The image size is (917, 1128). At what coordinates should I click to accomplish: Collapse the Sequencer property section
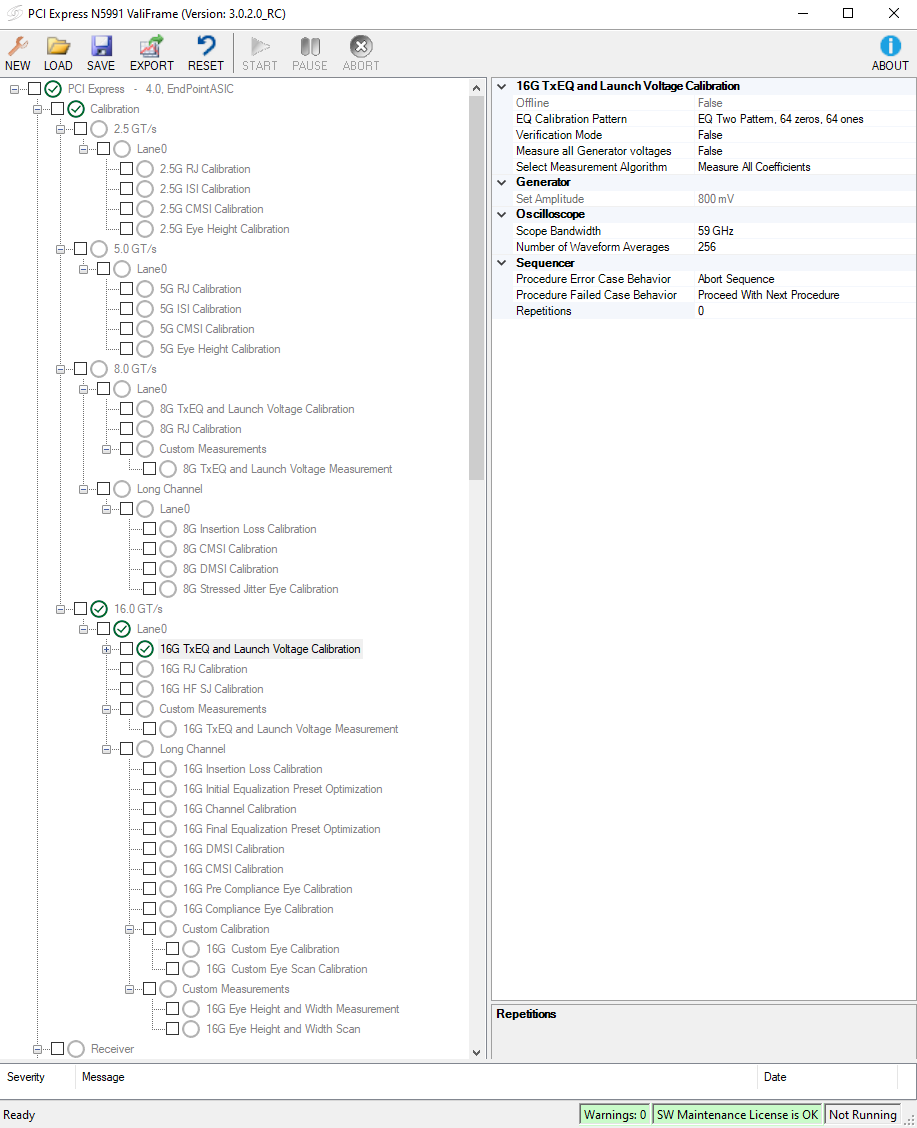click(502, 263)
